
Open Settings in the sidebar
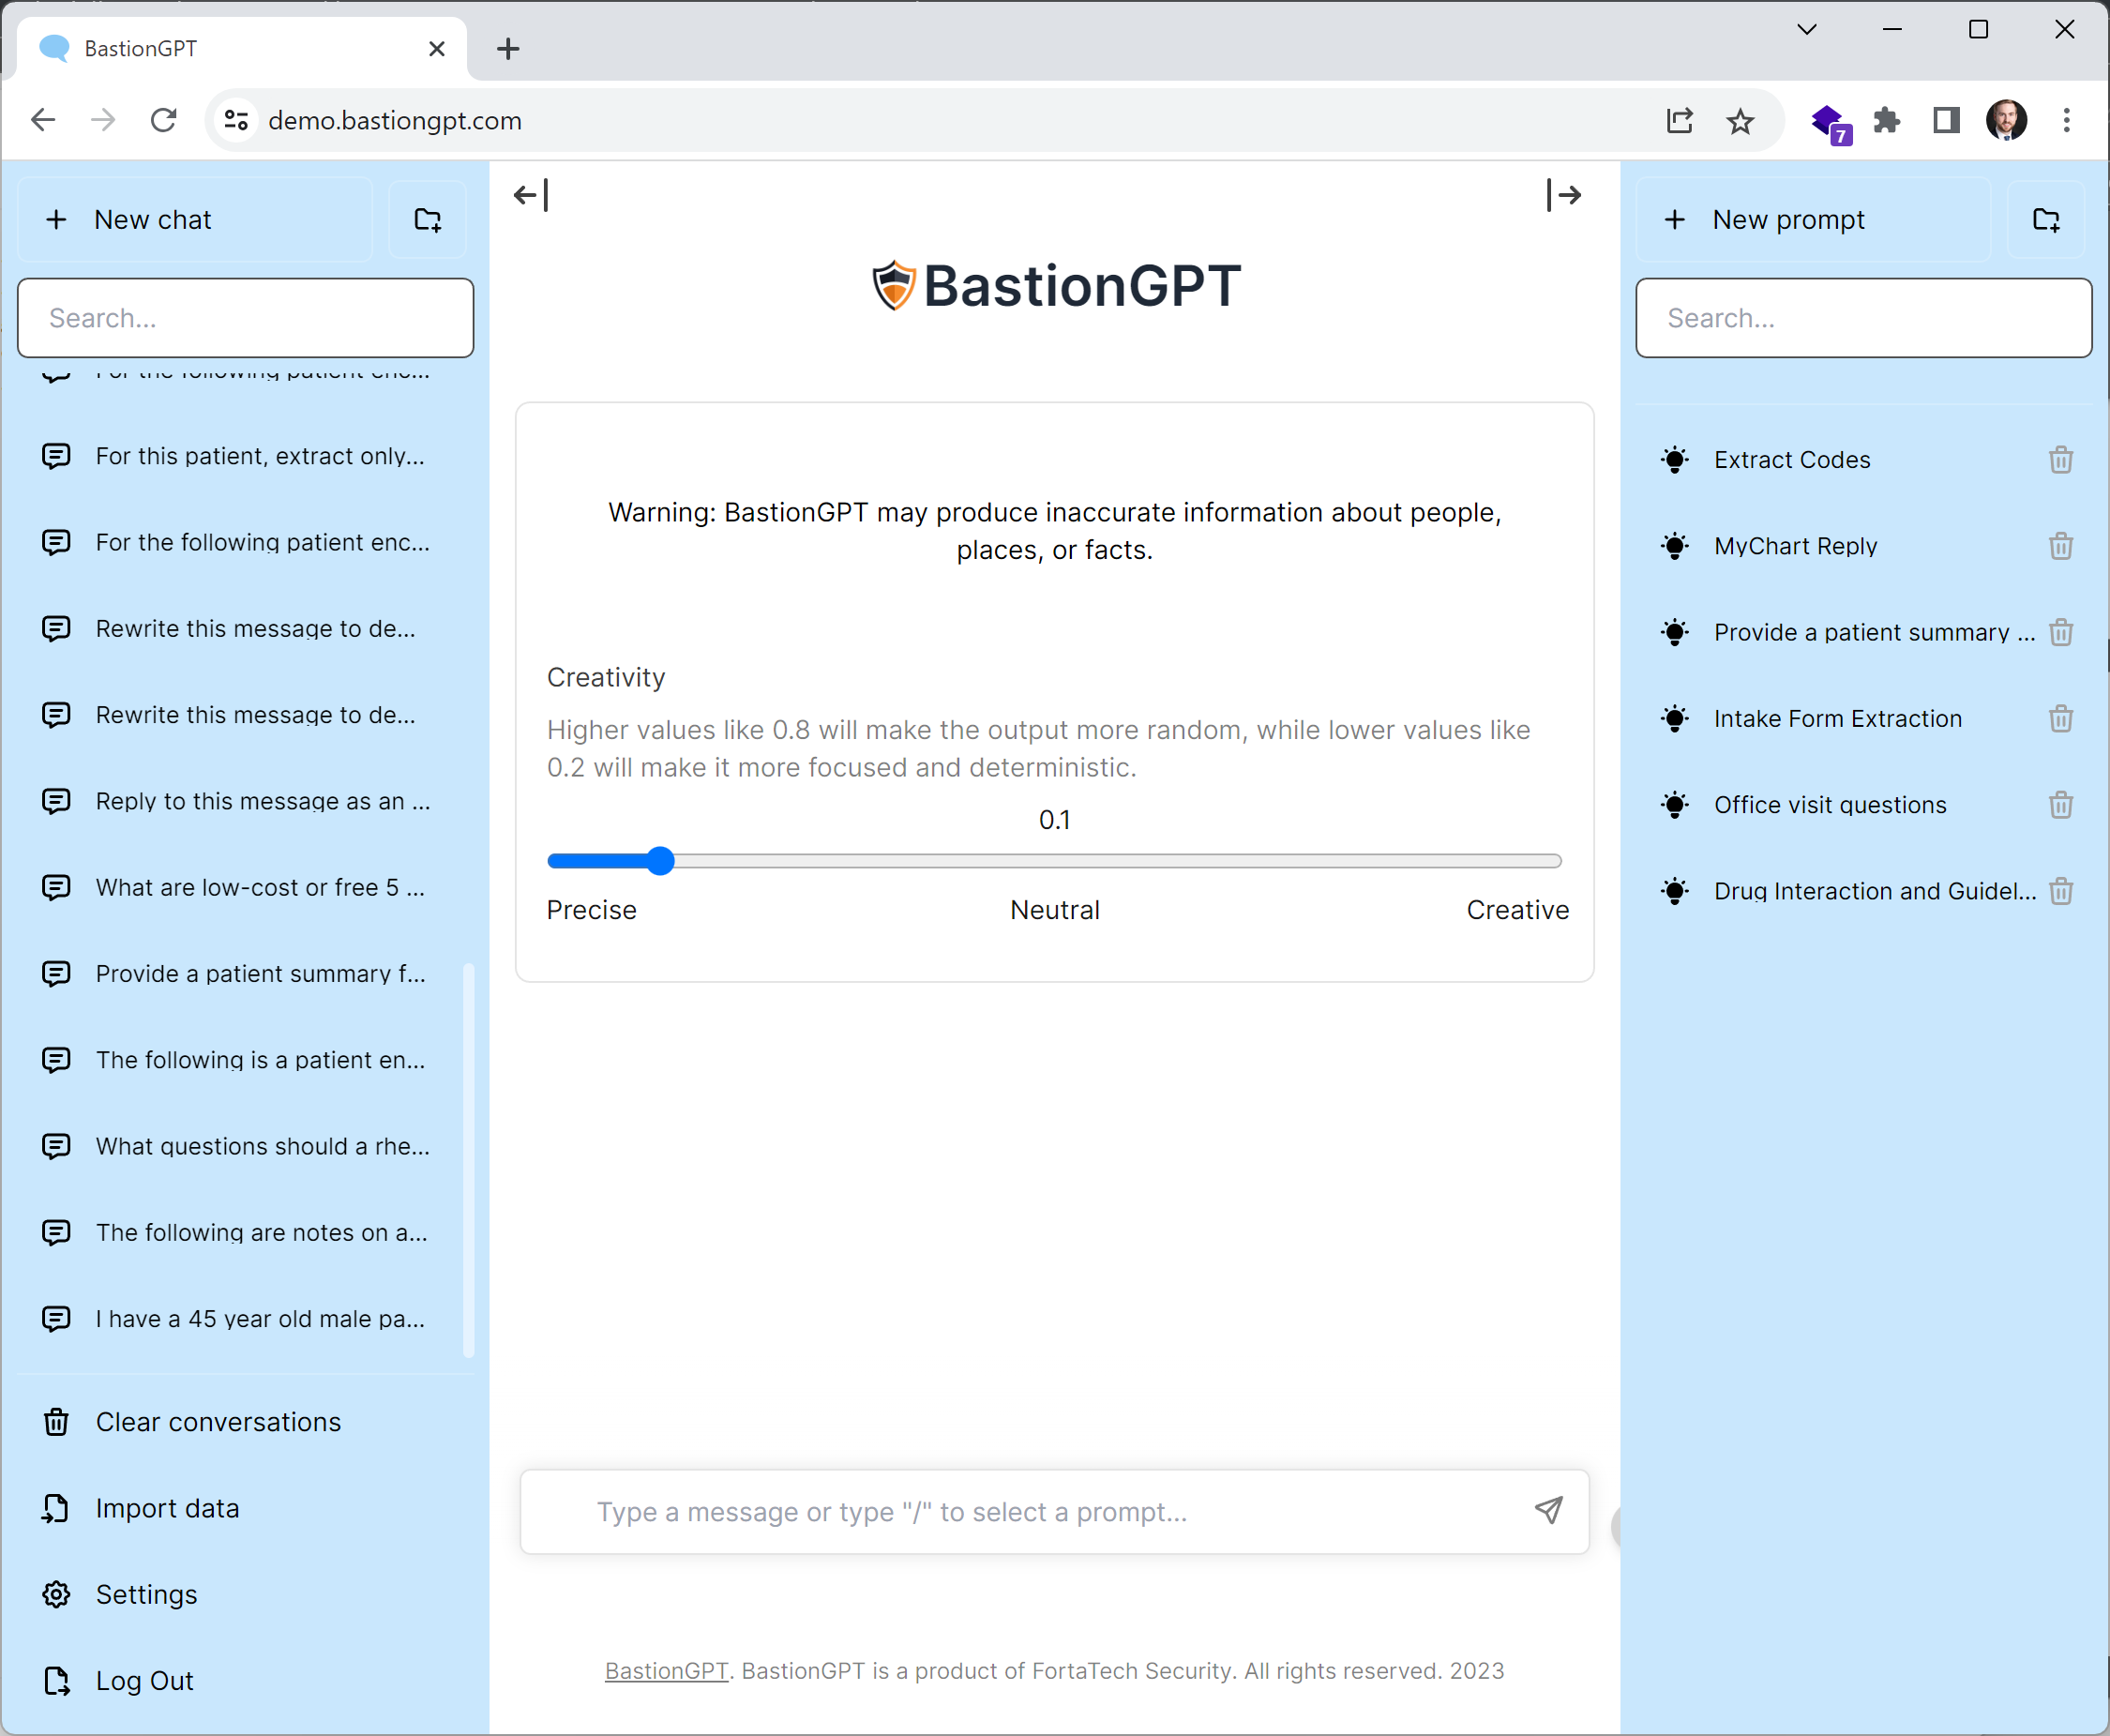point(245,1594)
